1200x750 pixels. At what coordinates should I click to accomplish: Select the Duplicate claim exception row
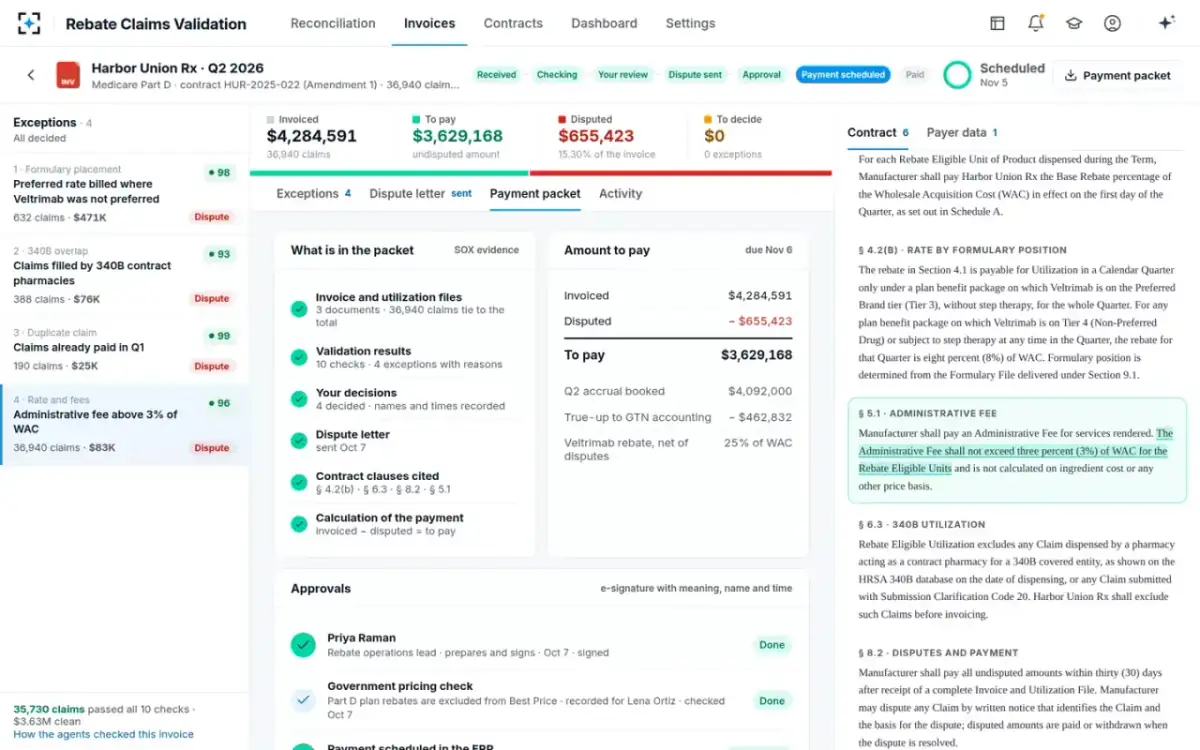point(124,350)
